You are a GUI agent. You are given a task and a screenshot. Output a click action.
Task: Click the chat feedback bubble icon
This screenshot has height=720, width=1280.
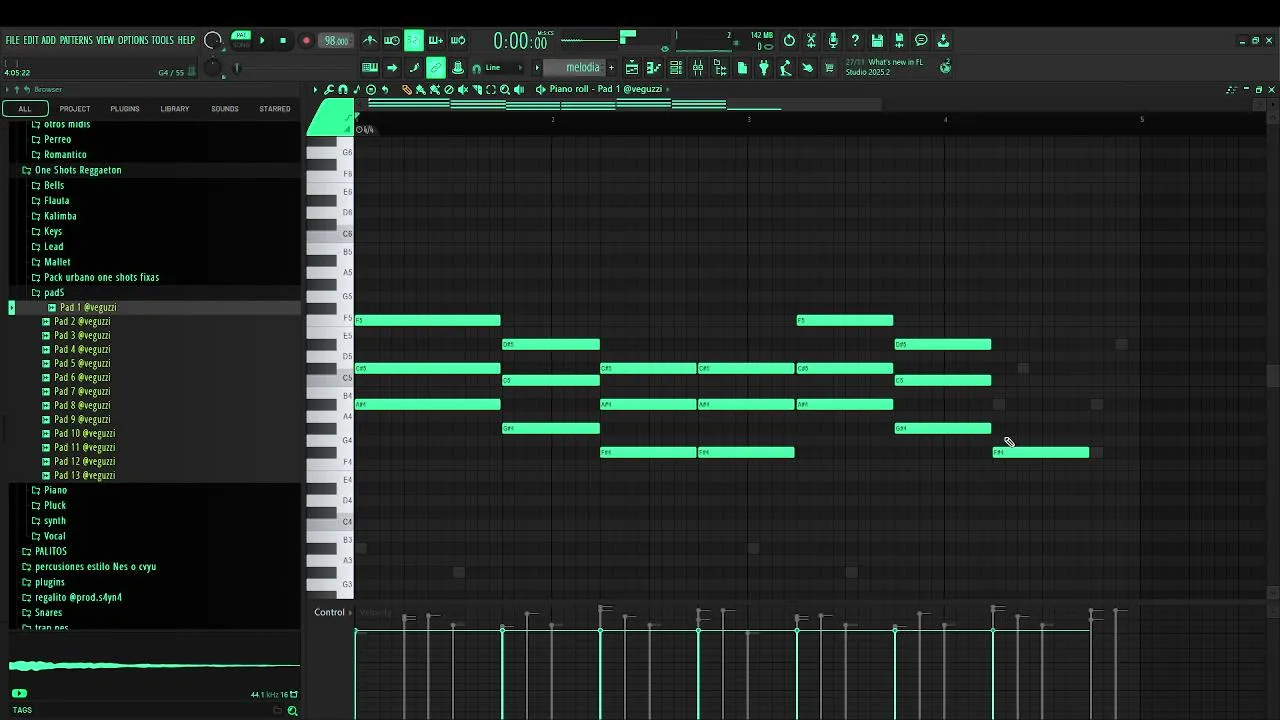(921, 41)
